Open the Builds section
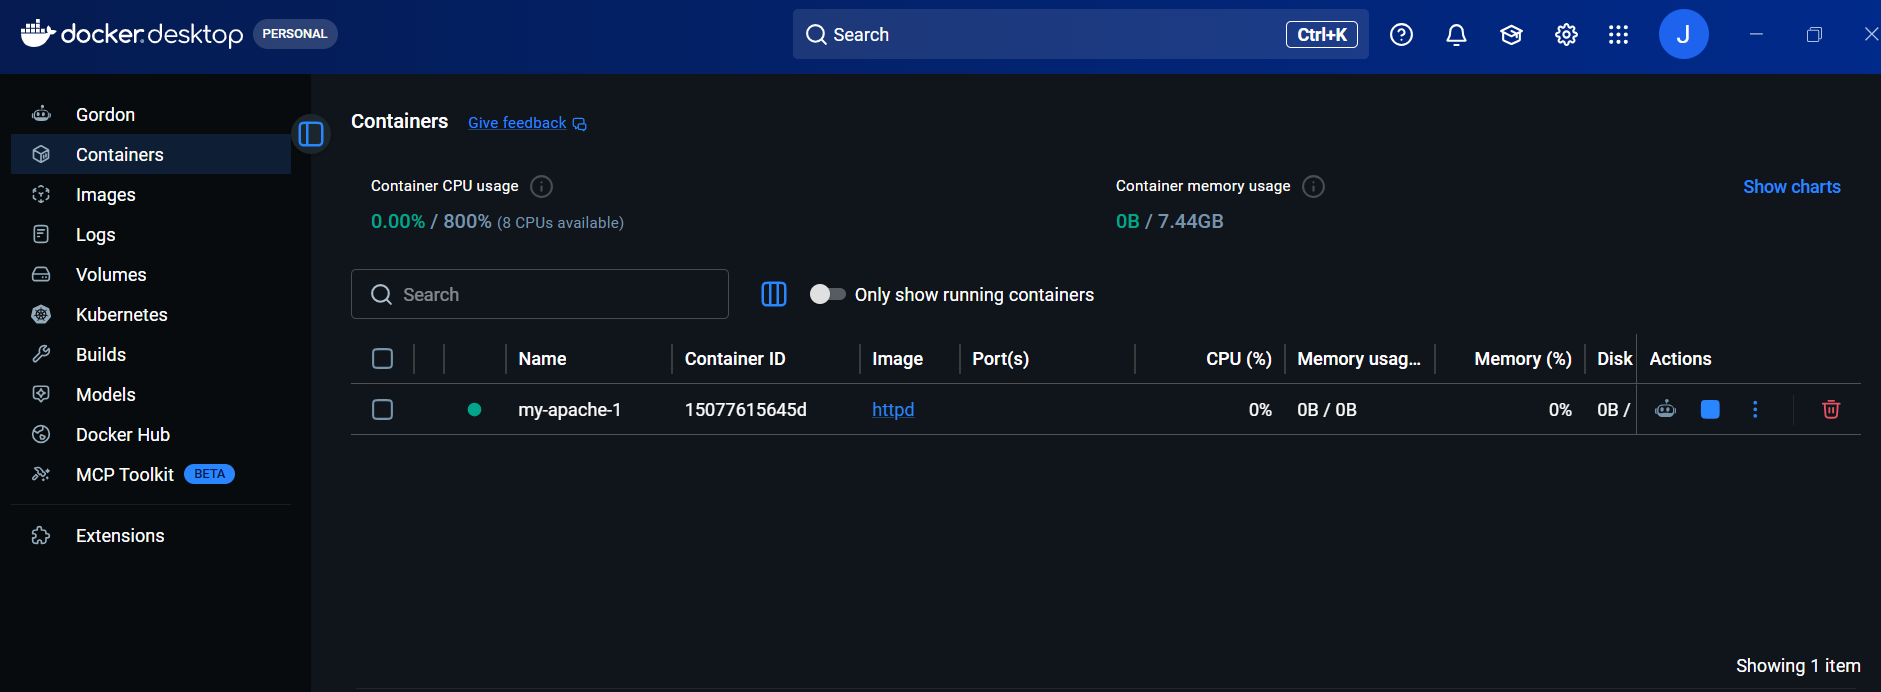Viewport: 1881px width, 692px height. [150, 354]
